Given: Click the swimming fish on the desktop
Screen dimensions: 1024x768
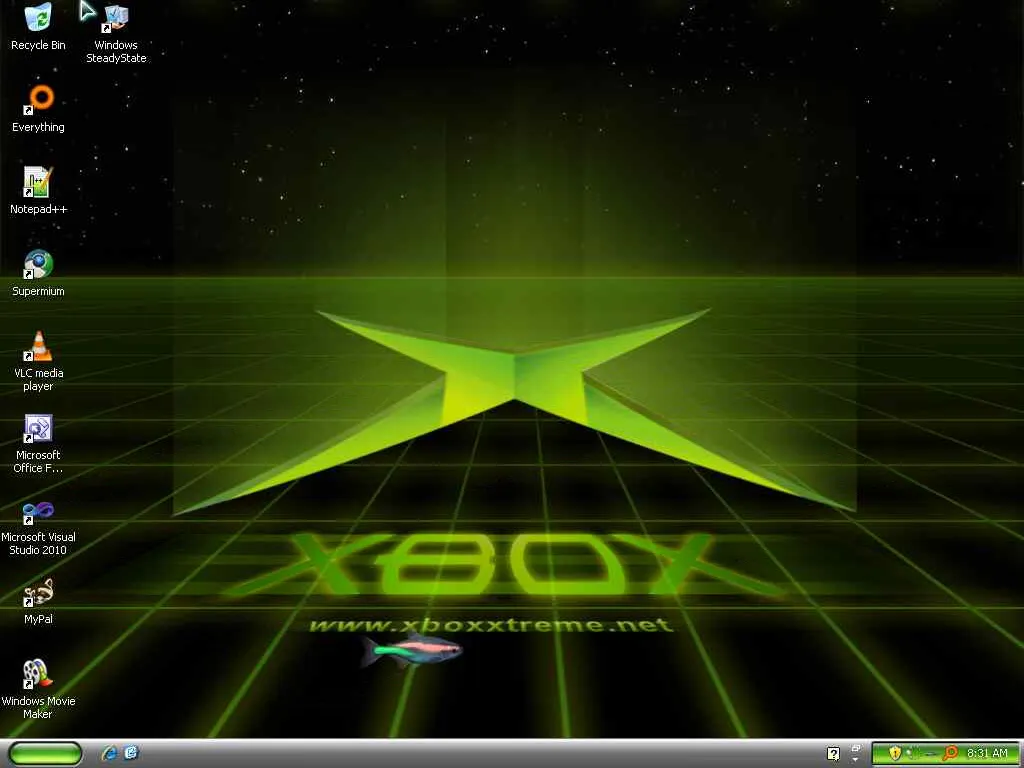Looking at the screenshot, I should [x=411, y=650].
